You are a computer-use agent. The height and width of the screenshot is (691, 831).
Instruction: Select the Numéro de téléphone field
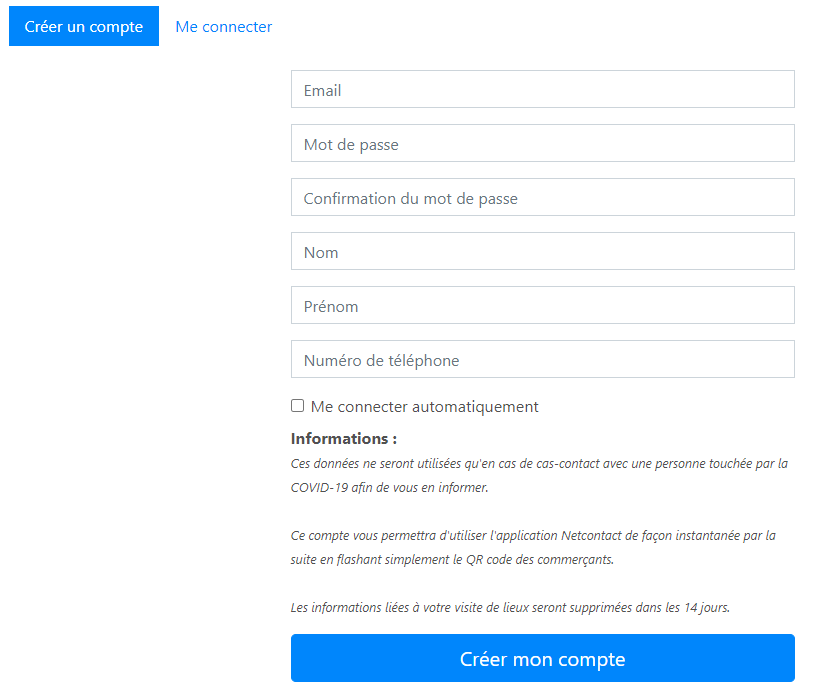point(543,359)
